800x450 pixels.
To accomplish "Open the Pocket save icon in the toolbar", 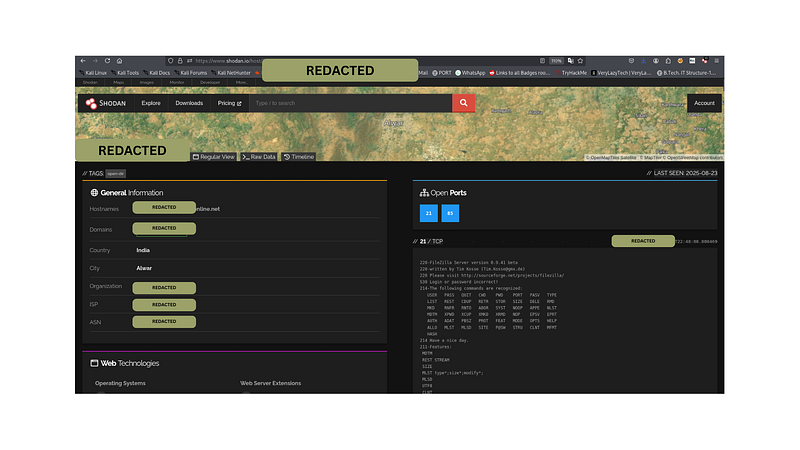I will (x=631, y=61).
